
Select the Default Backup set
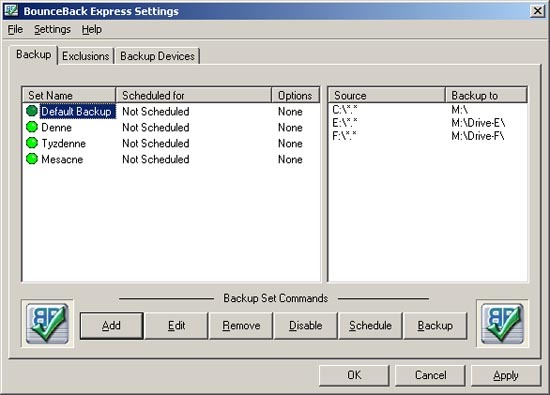(x=76, y=111)
